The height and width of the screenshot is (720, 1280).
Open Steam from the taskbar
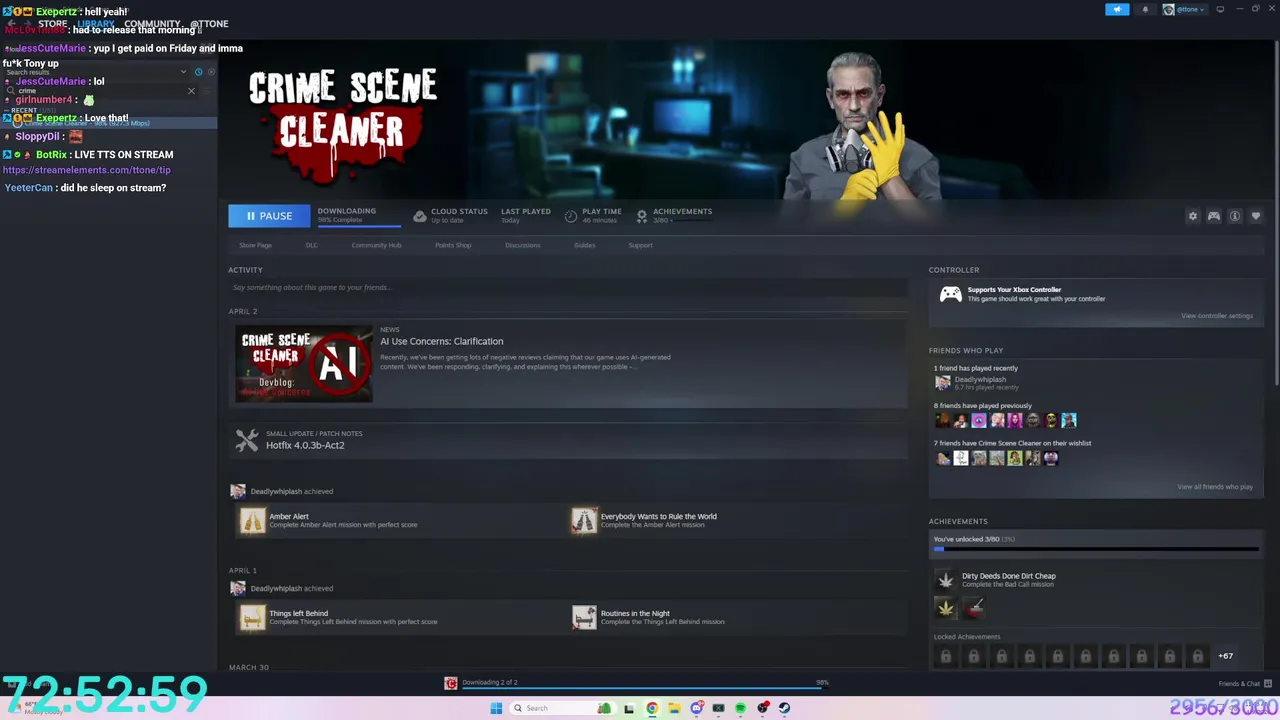pyautogui.click(x=784, y=708)
